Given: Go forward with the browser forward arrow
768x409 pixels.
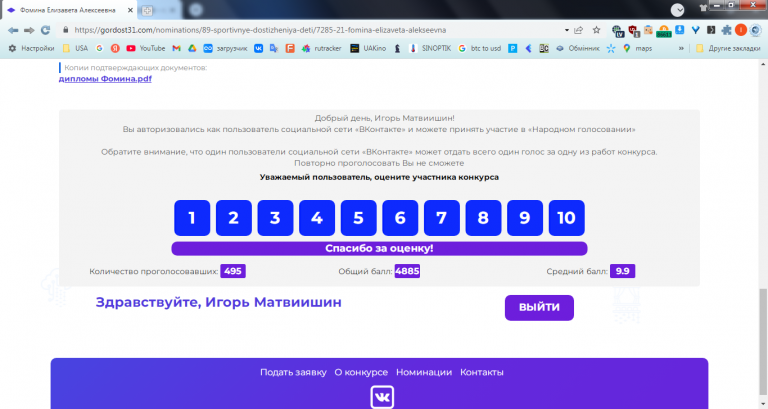Looking at the screenshot, I should (x=29, y=30).
